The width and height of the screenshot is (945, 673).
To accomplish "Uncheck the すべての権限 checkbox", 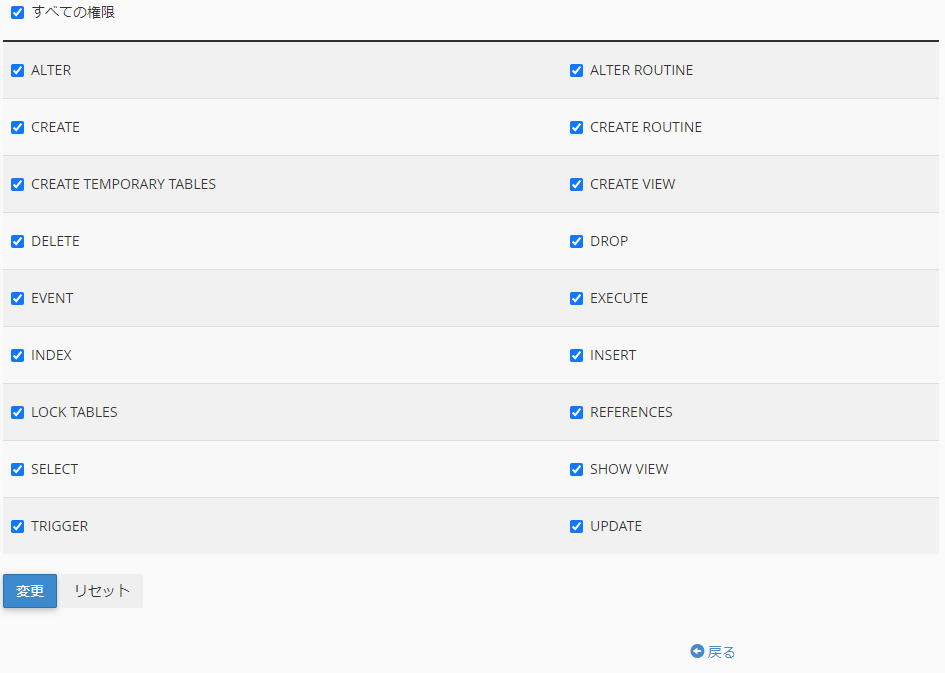I will point(17,13).
